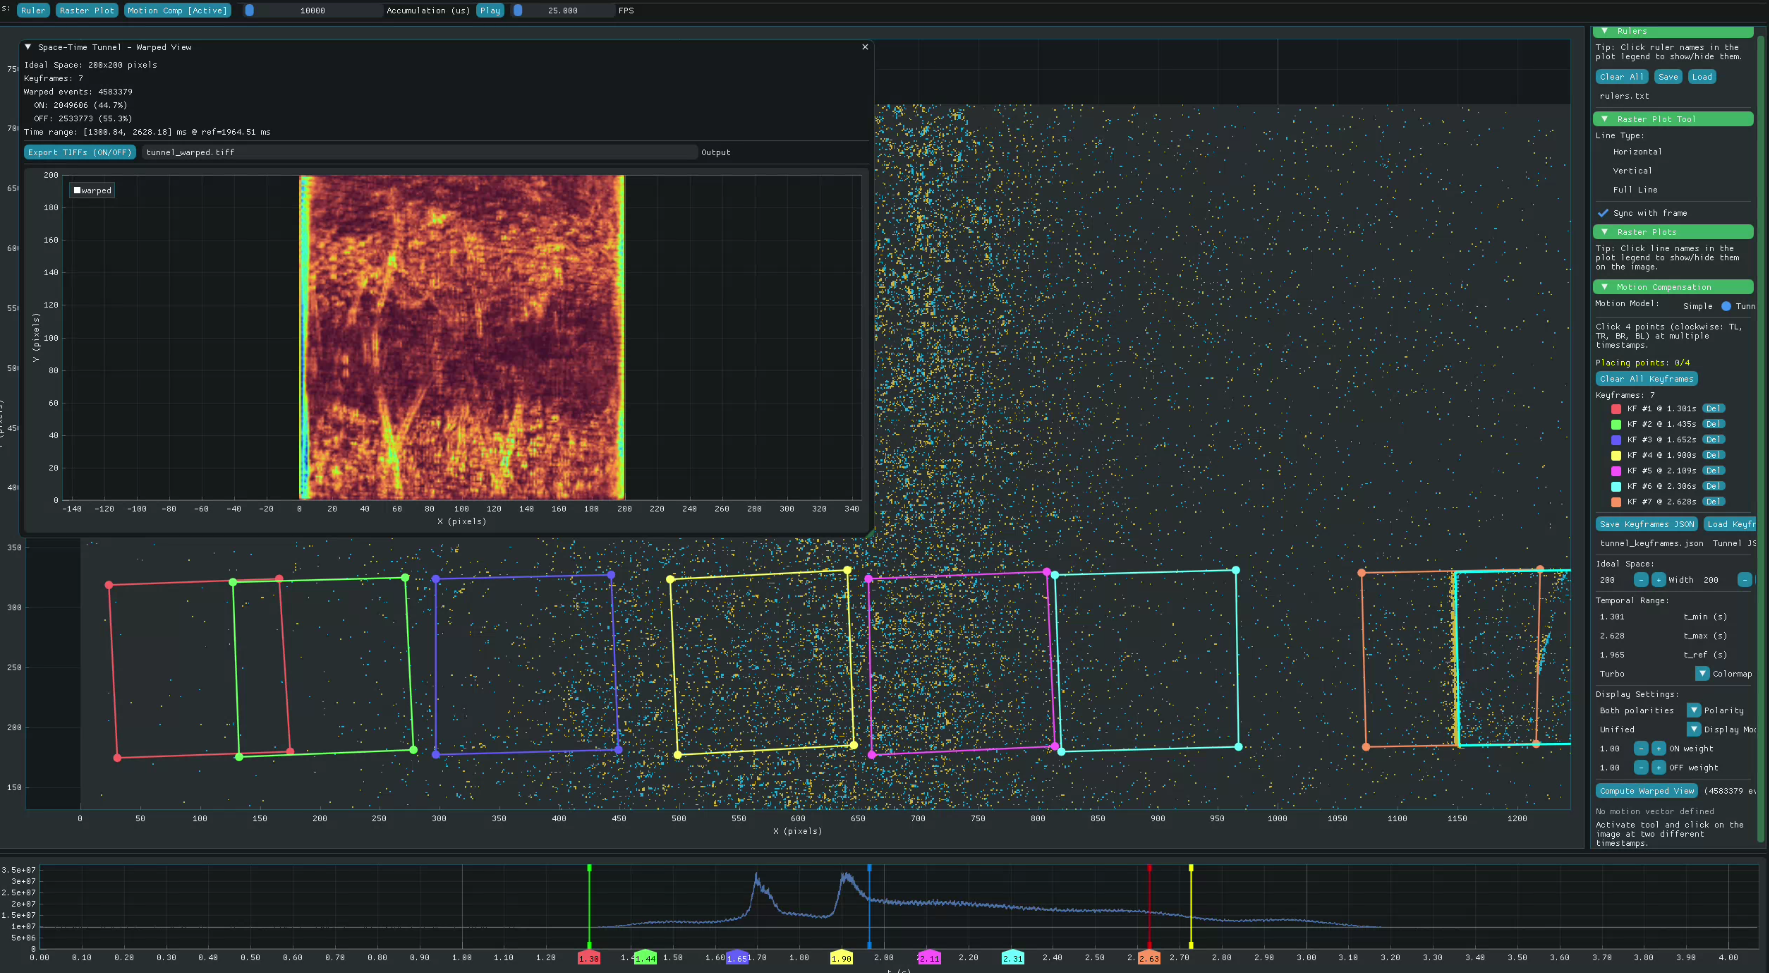Click Export TIFFs (ON/OFF) button
Screen dimensions: 1769x973
coord(80,152)
